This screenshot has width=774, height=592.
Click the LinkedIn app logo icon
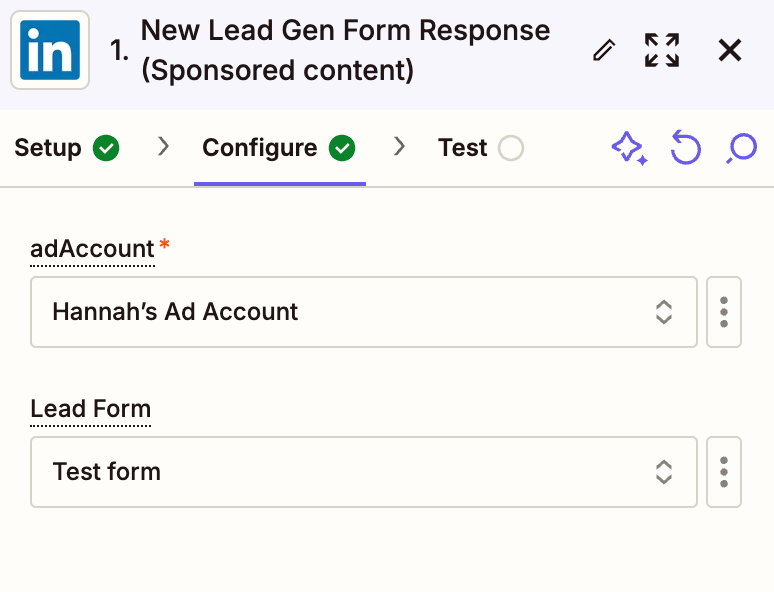click(50, 50)
